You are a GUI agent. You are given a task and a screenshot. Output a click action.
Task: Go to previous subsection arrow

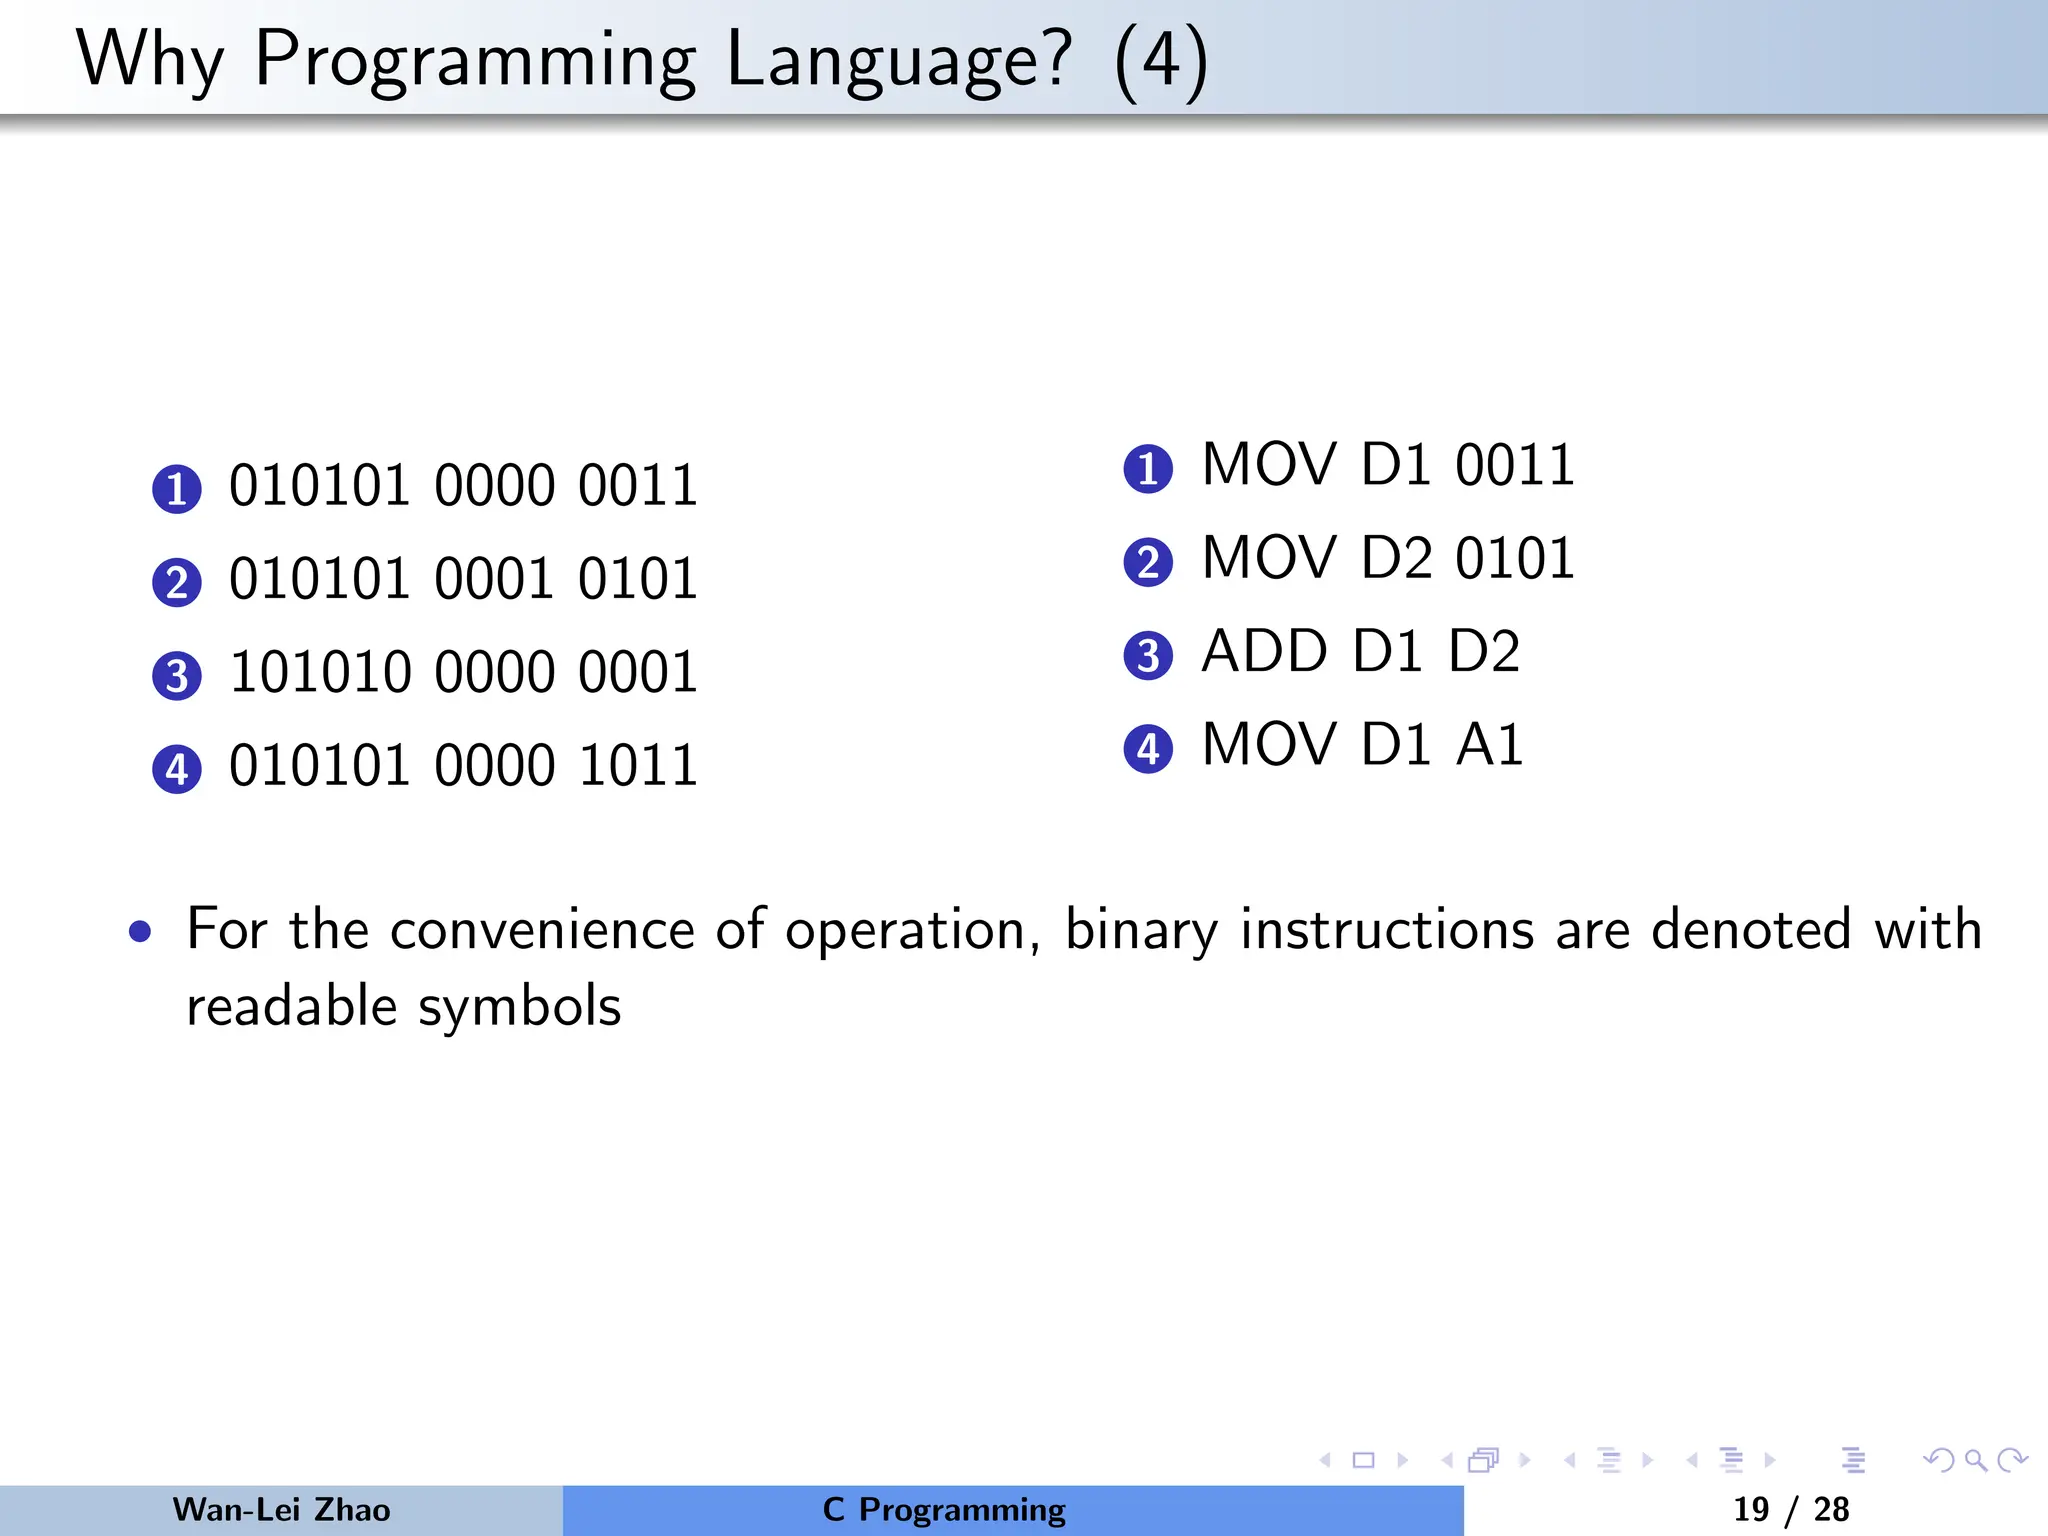click(1570, 1460)
